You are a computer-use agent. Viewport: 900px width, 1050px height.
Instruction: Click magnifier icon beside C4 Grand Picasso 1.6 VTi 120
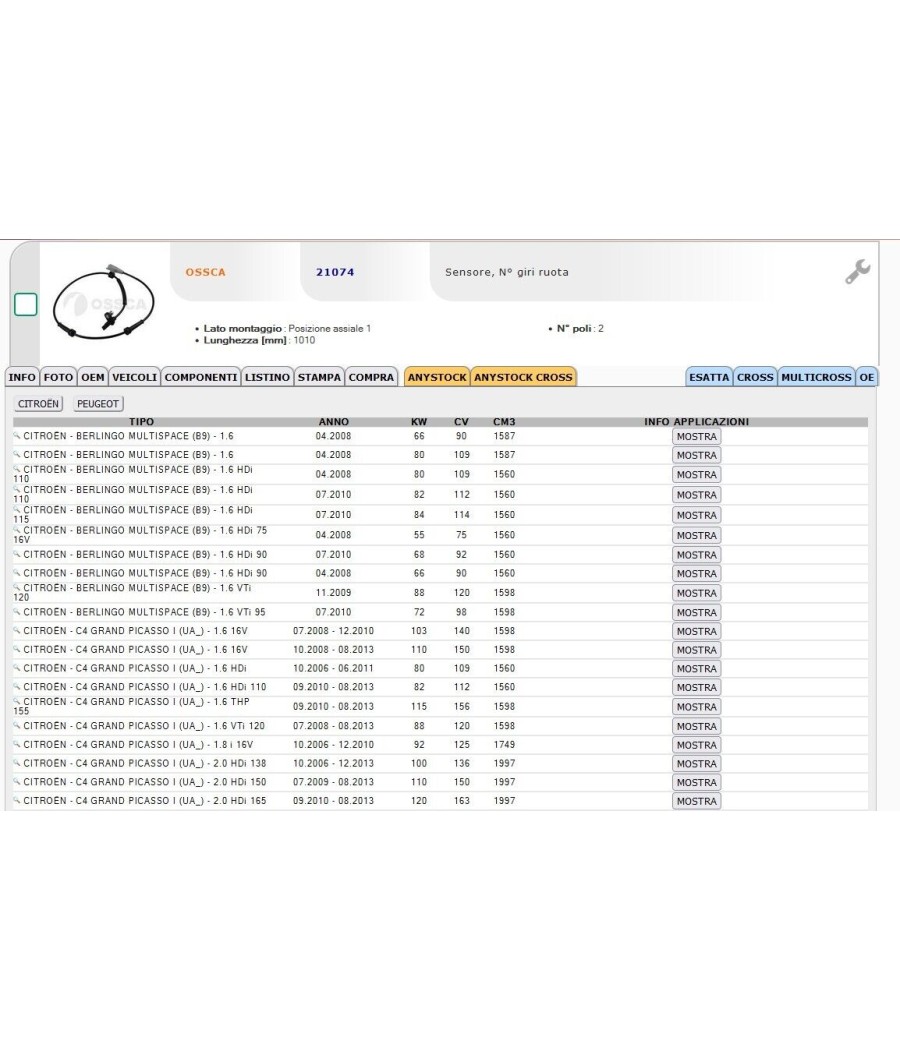pos(17,726)
